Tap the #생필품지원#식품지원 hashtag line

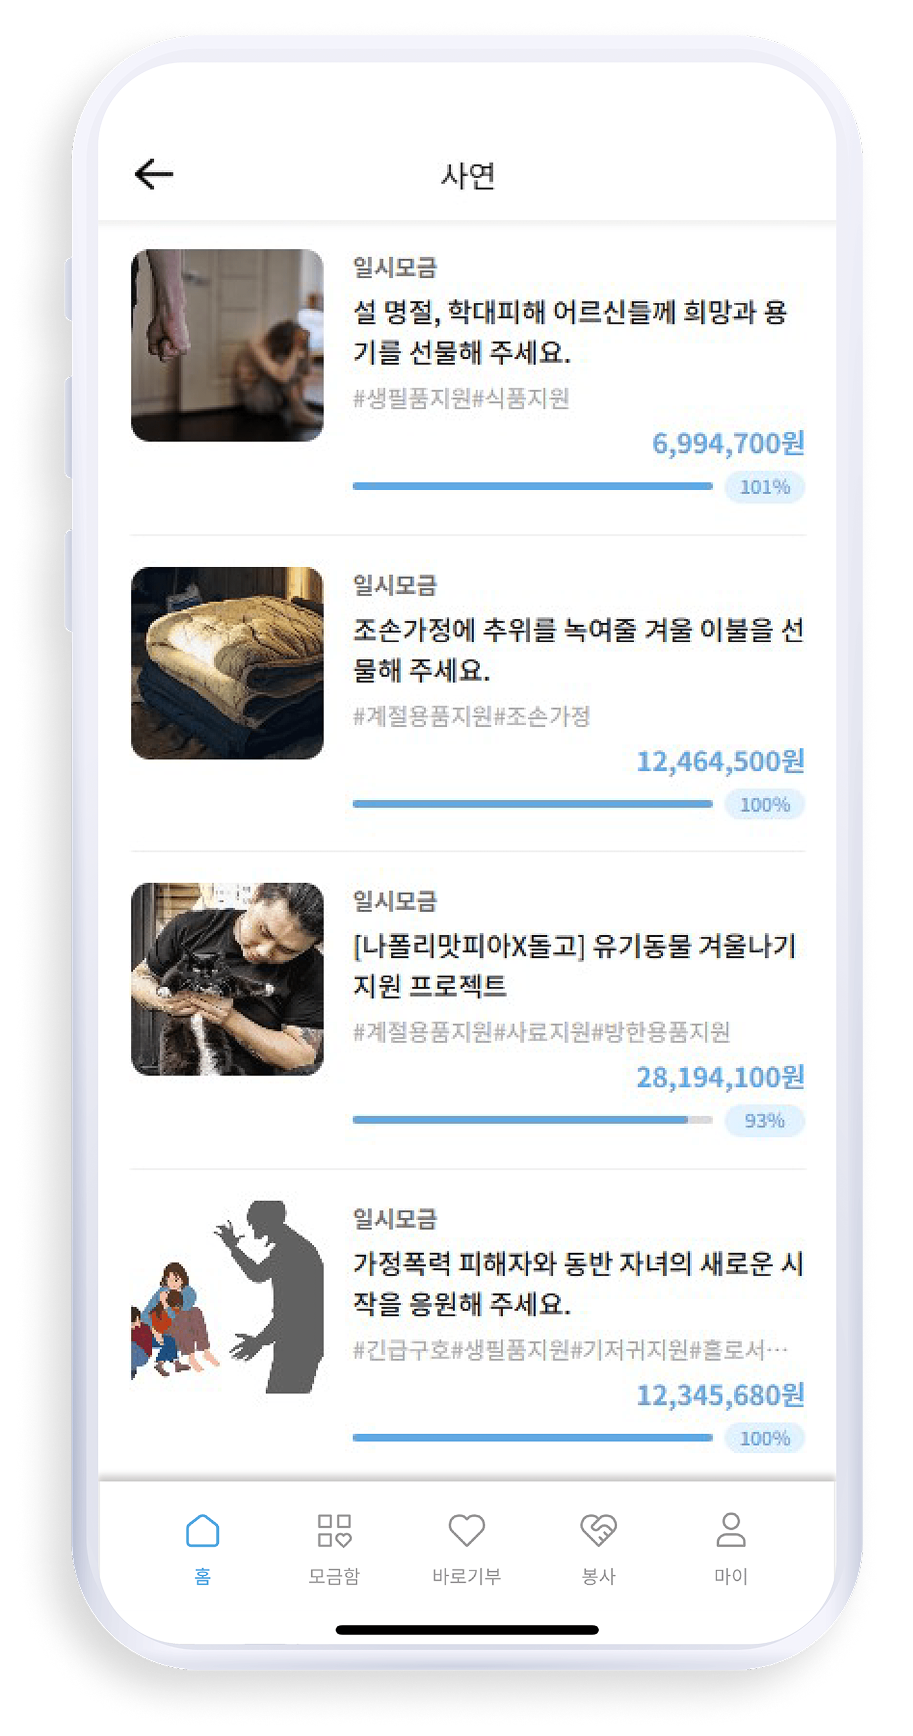coord(462,399)
